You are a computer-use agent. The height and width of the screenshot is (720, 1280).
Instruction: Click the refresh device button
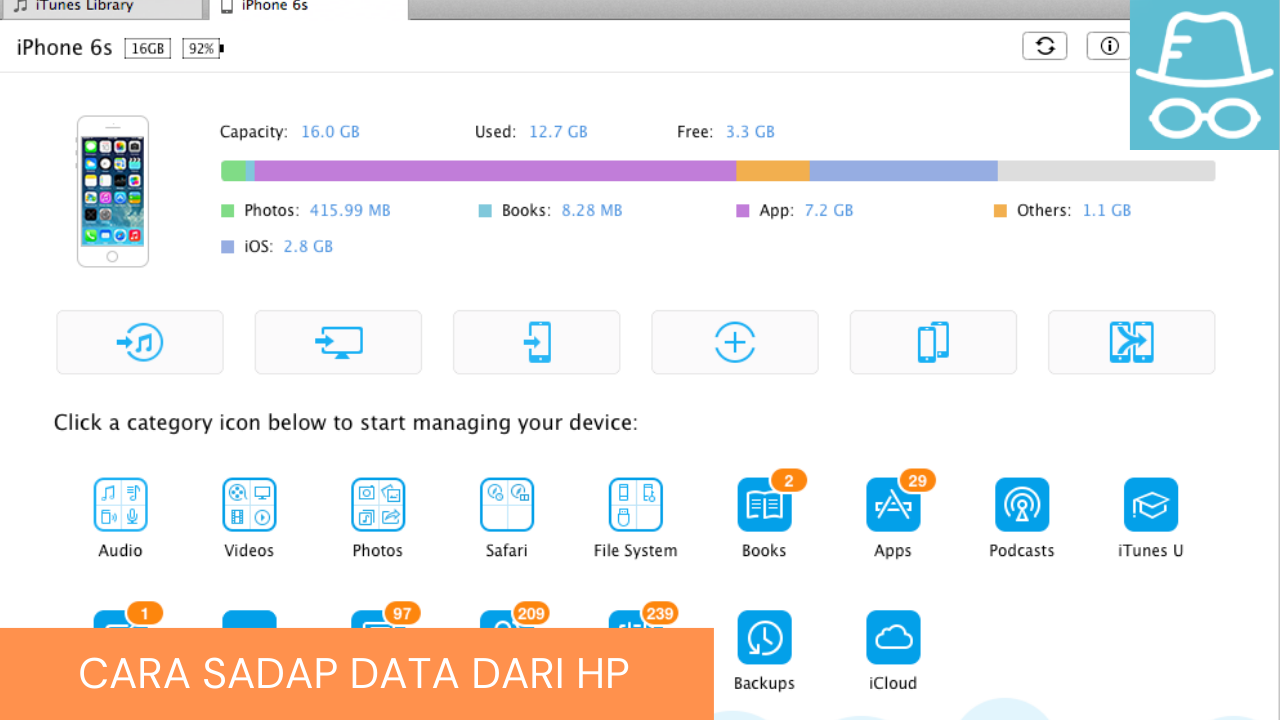point(1044,46)
